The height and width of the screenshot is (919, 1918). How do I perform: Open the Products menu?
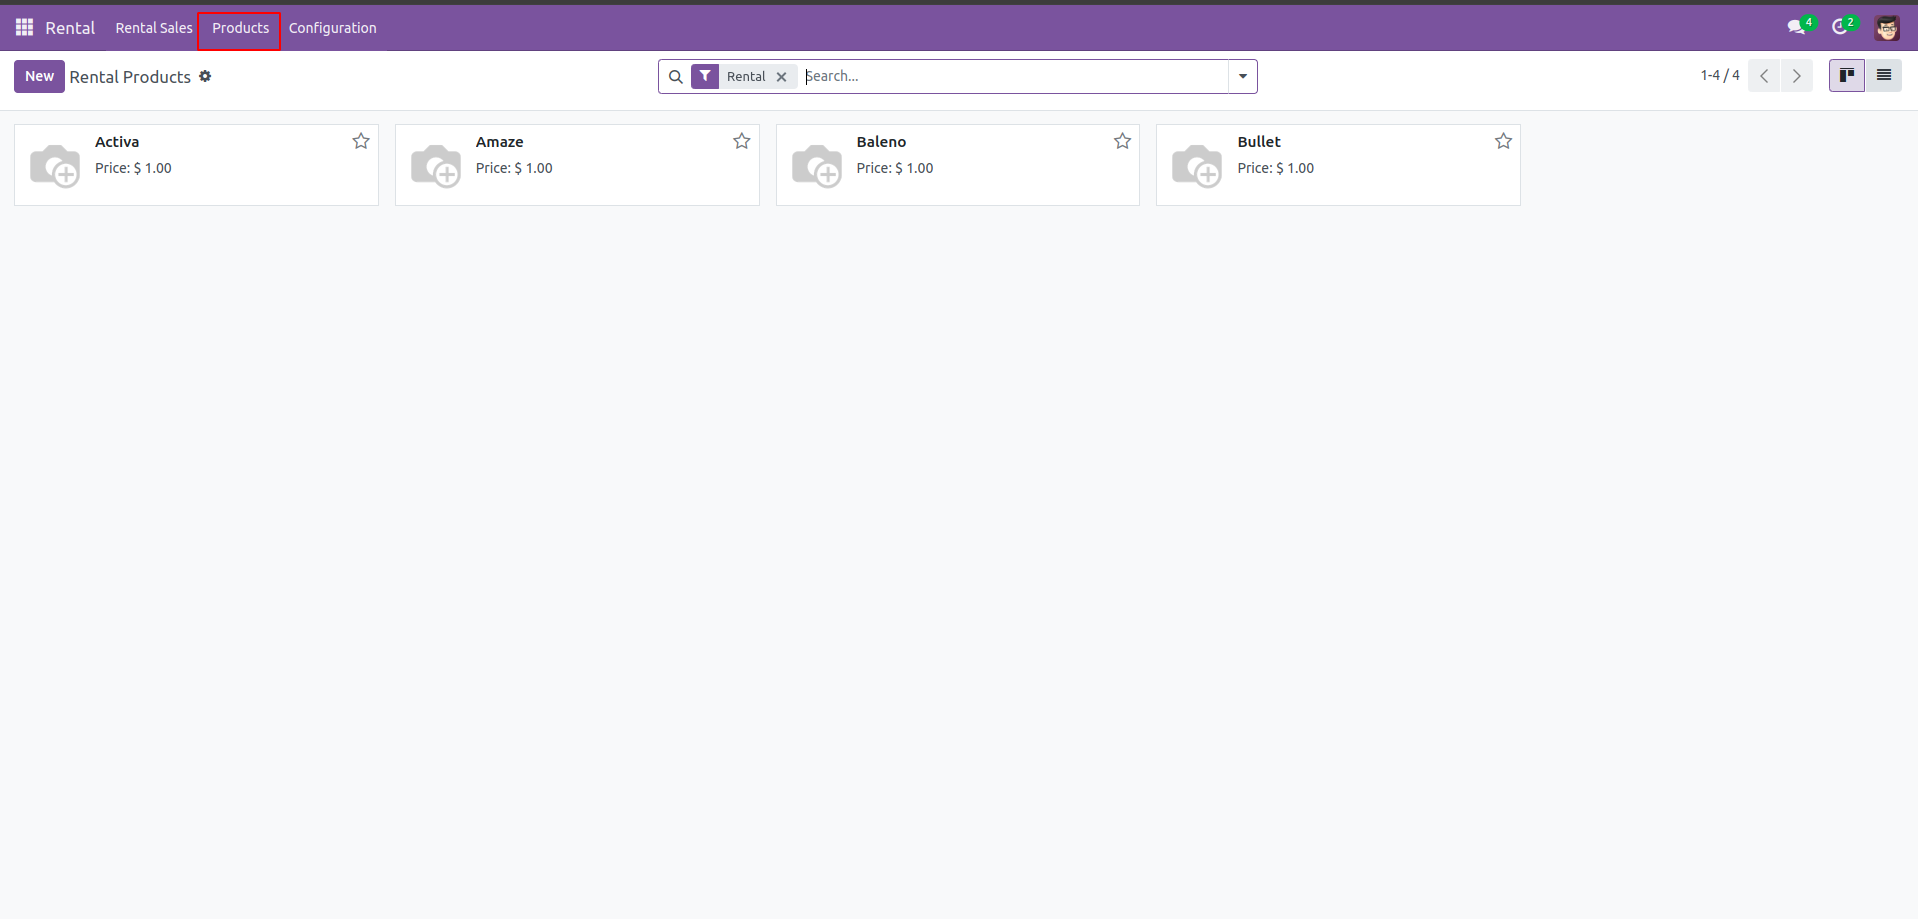240,28
